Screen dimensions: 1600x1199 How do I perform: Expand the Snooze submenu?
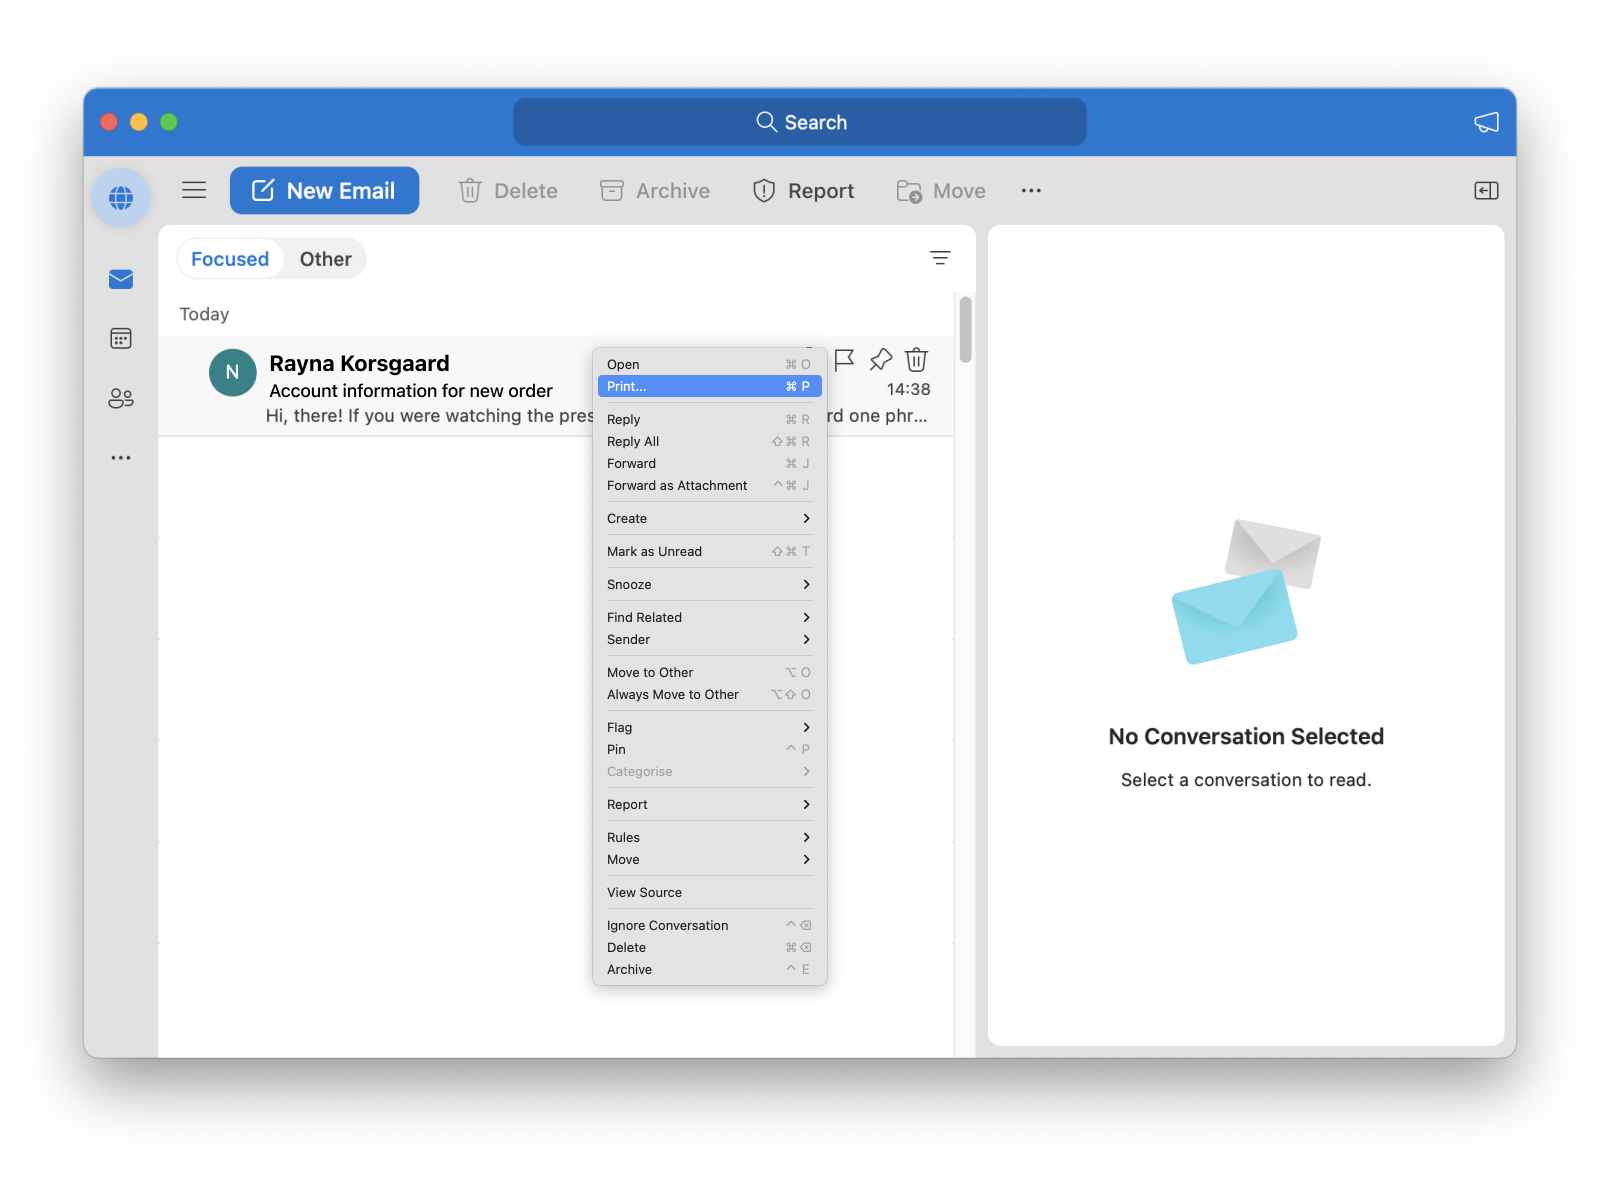tap(709, 584)
